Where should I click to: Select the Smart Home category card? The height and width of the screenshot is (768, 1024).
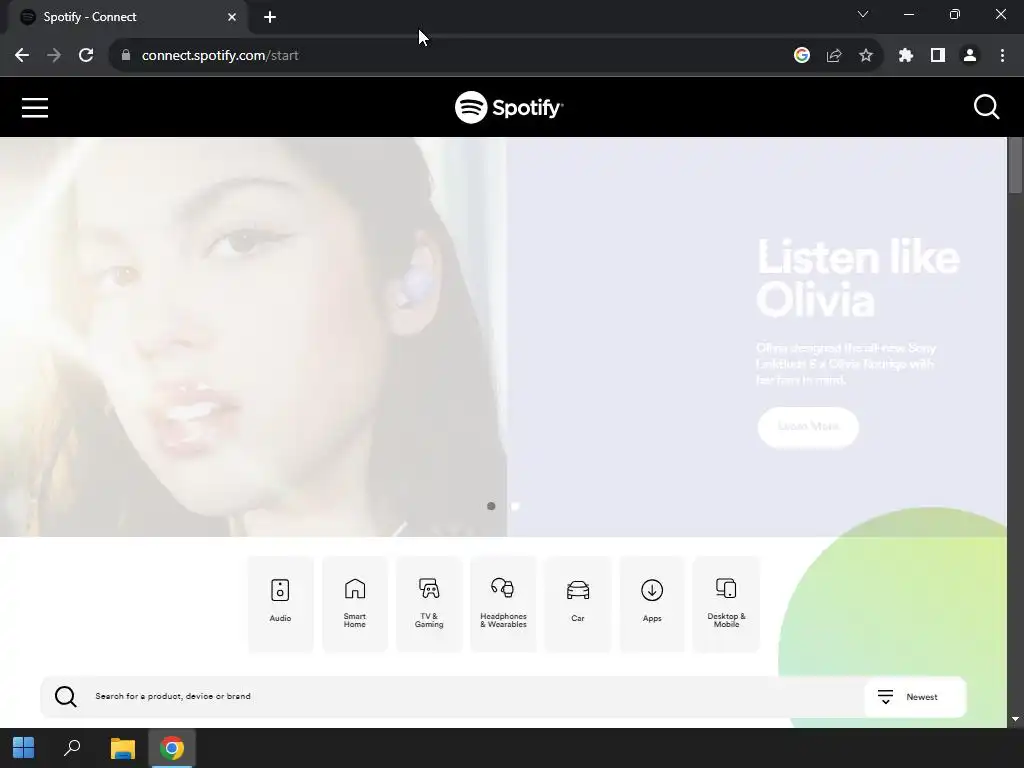tap(355, 603)
